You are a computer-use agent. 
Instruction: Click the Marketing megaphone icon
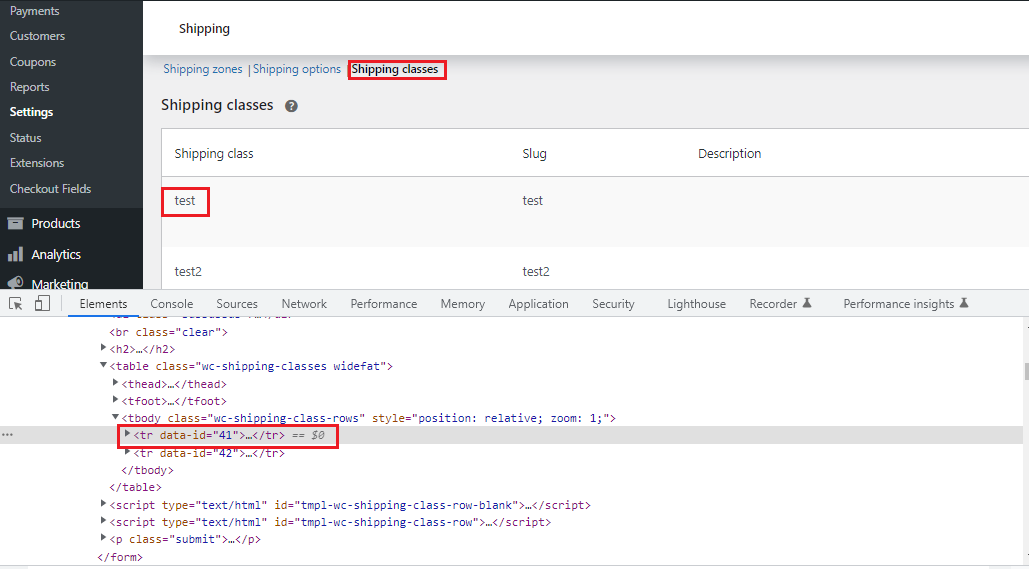click(15, 283)
